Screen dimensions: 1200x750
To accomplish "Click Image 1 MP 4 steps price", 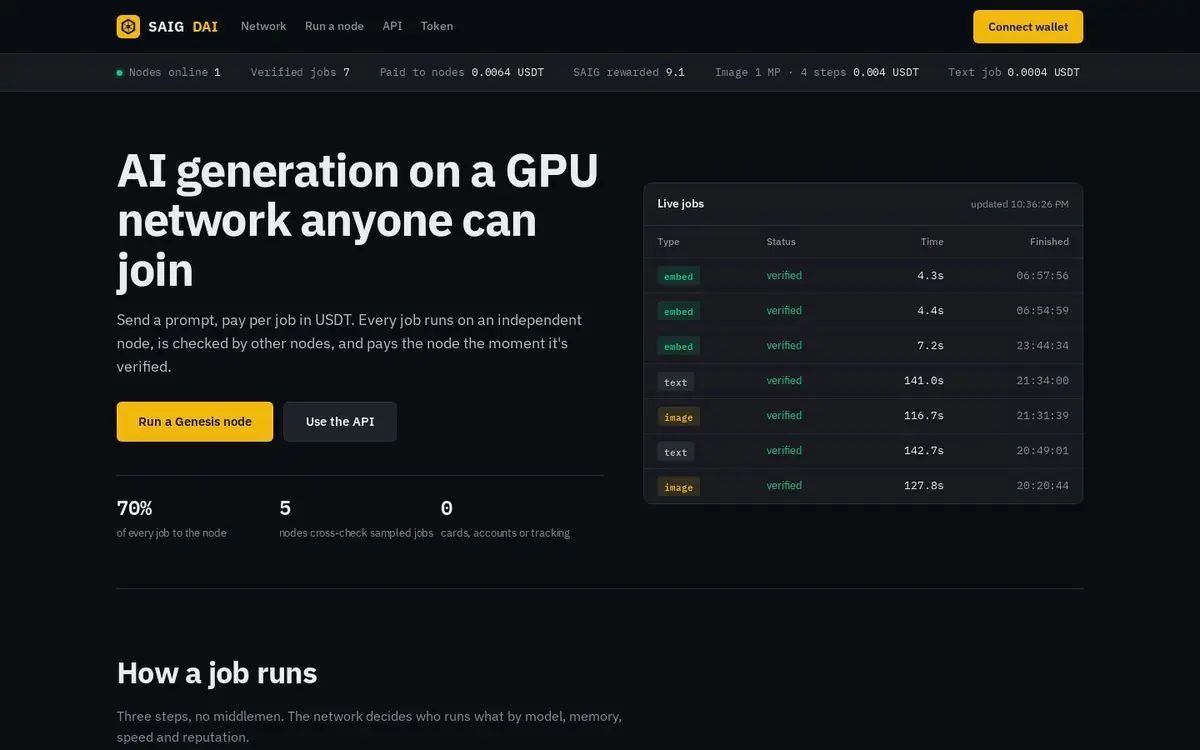I will coord(817,73).
